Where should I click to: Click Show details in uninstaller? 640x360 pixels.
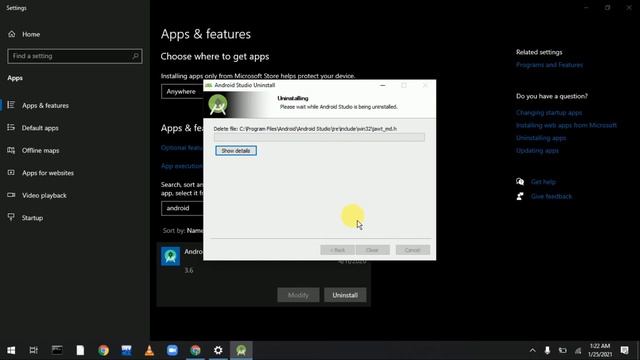point(236,151)
